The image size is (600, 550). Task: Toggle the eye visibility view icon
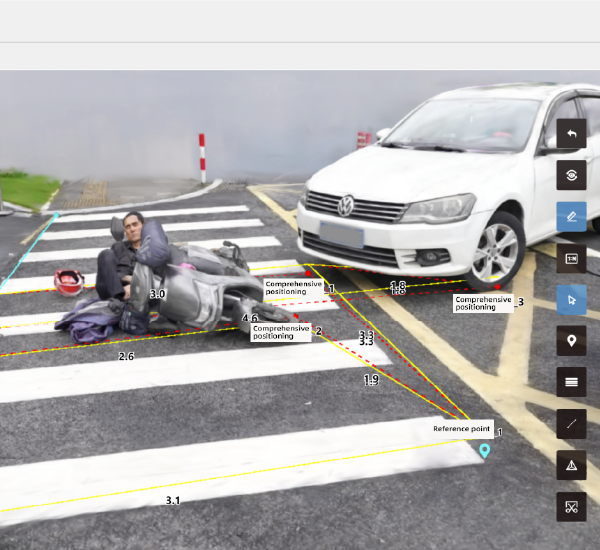571,175
